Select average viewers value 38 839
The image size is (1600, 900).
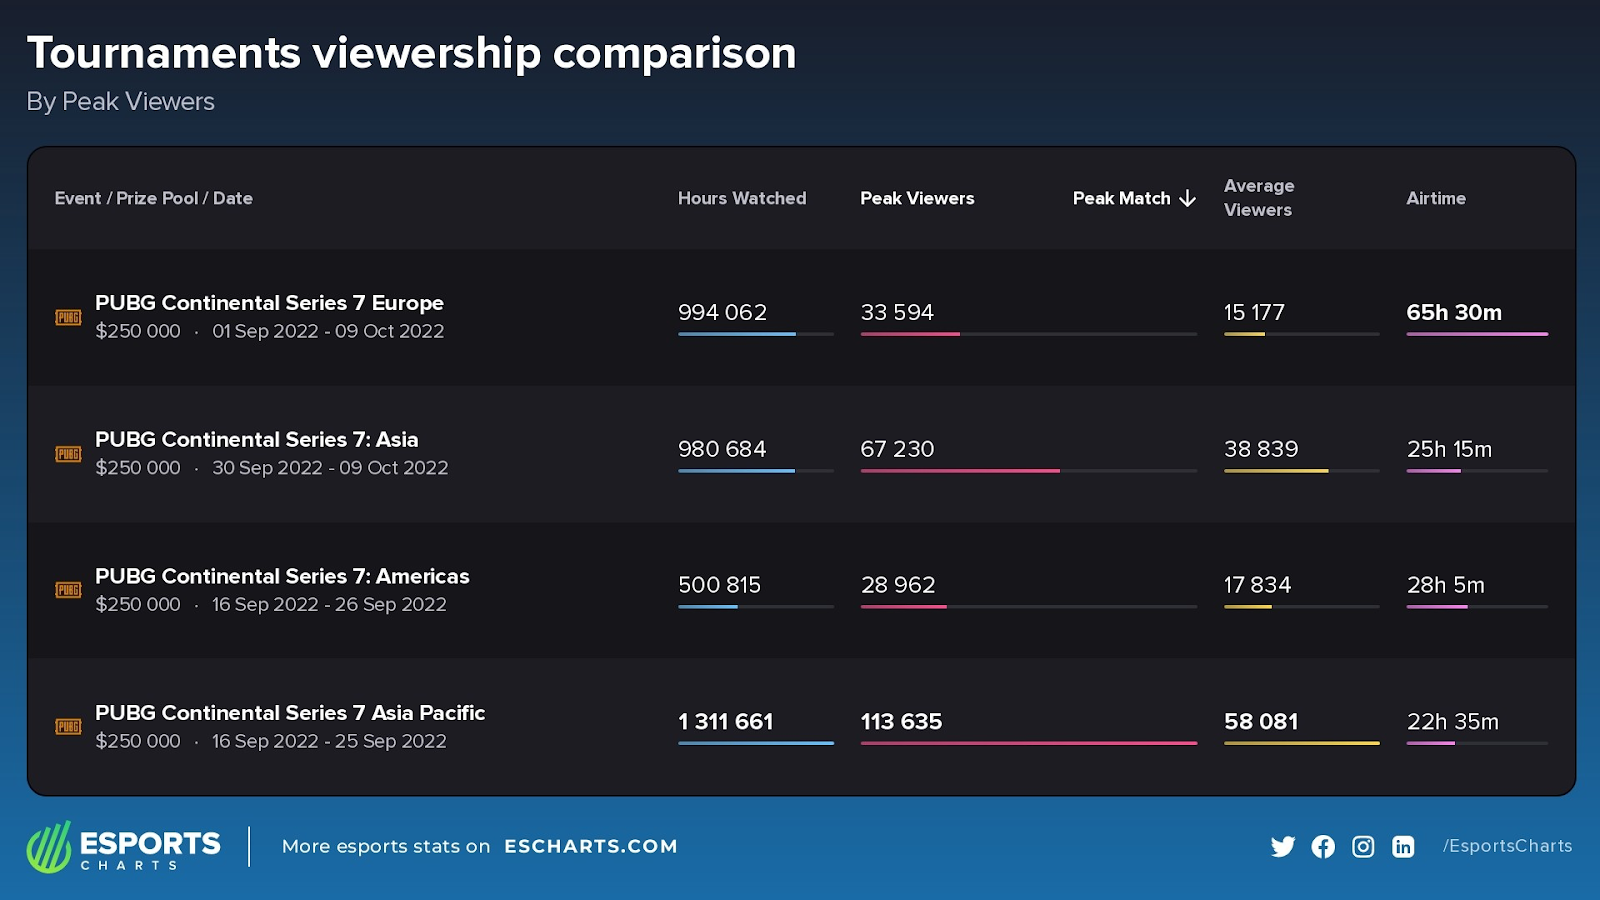[x=1261, y=449]
